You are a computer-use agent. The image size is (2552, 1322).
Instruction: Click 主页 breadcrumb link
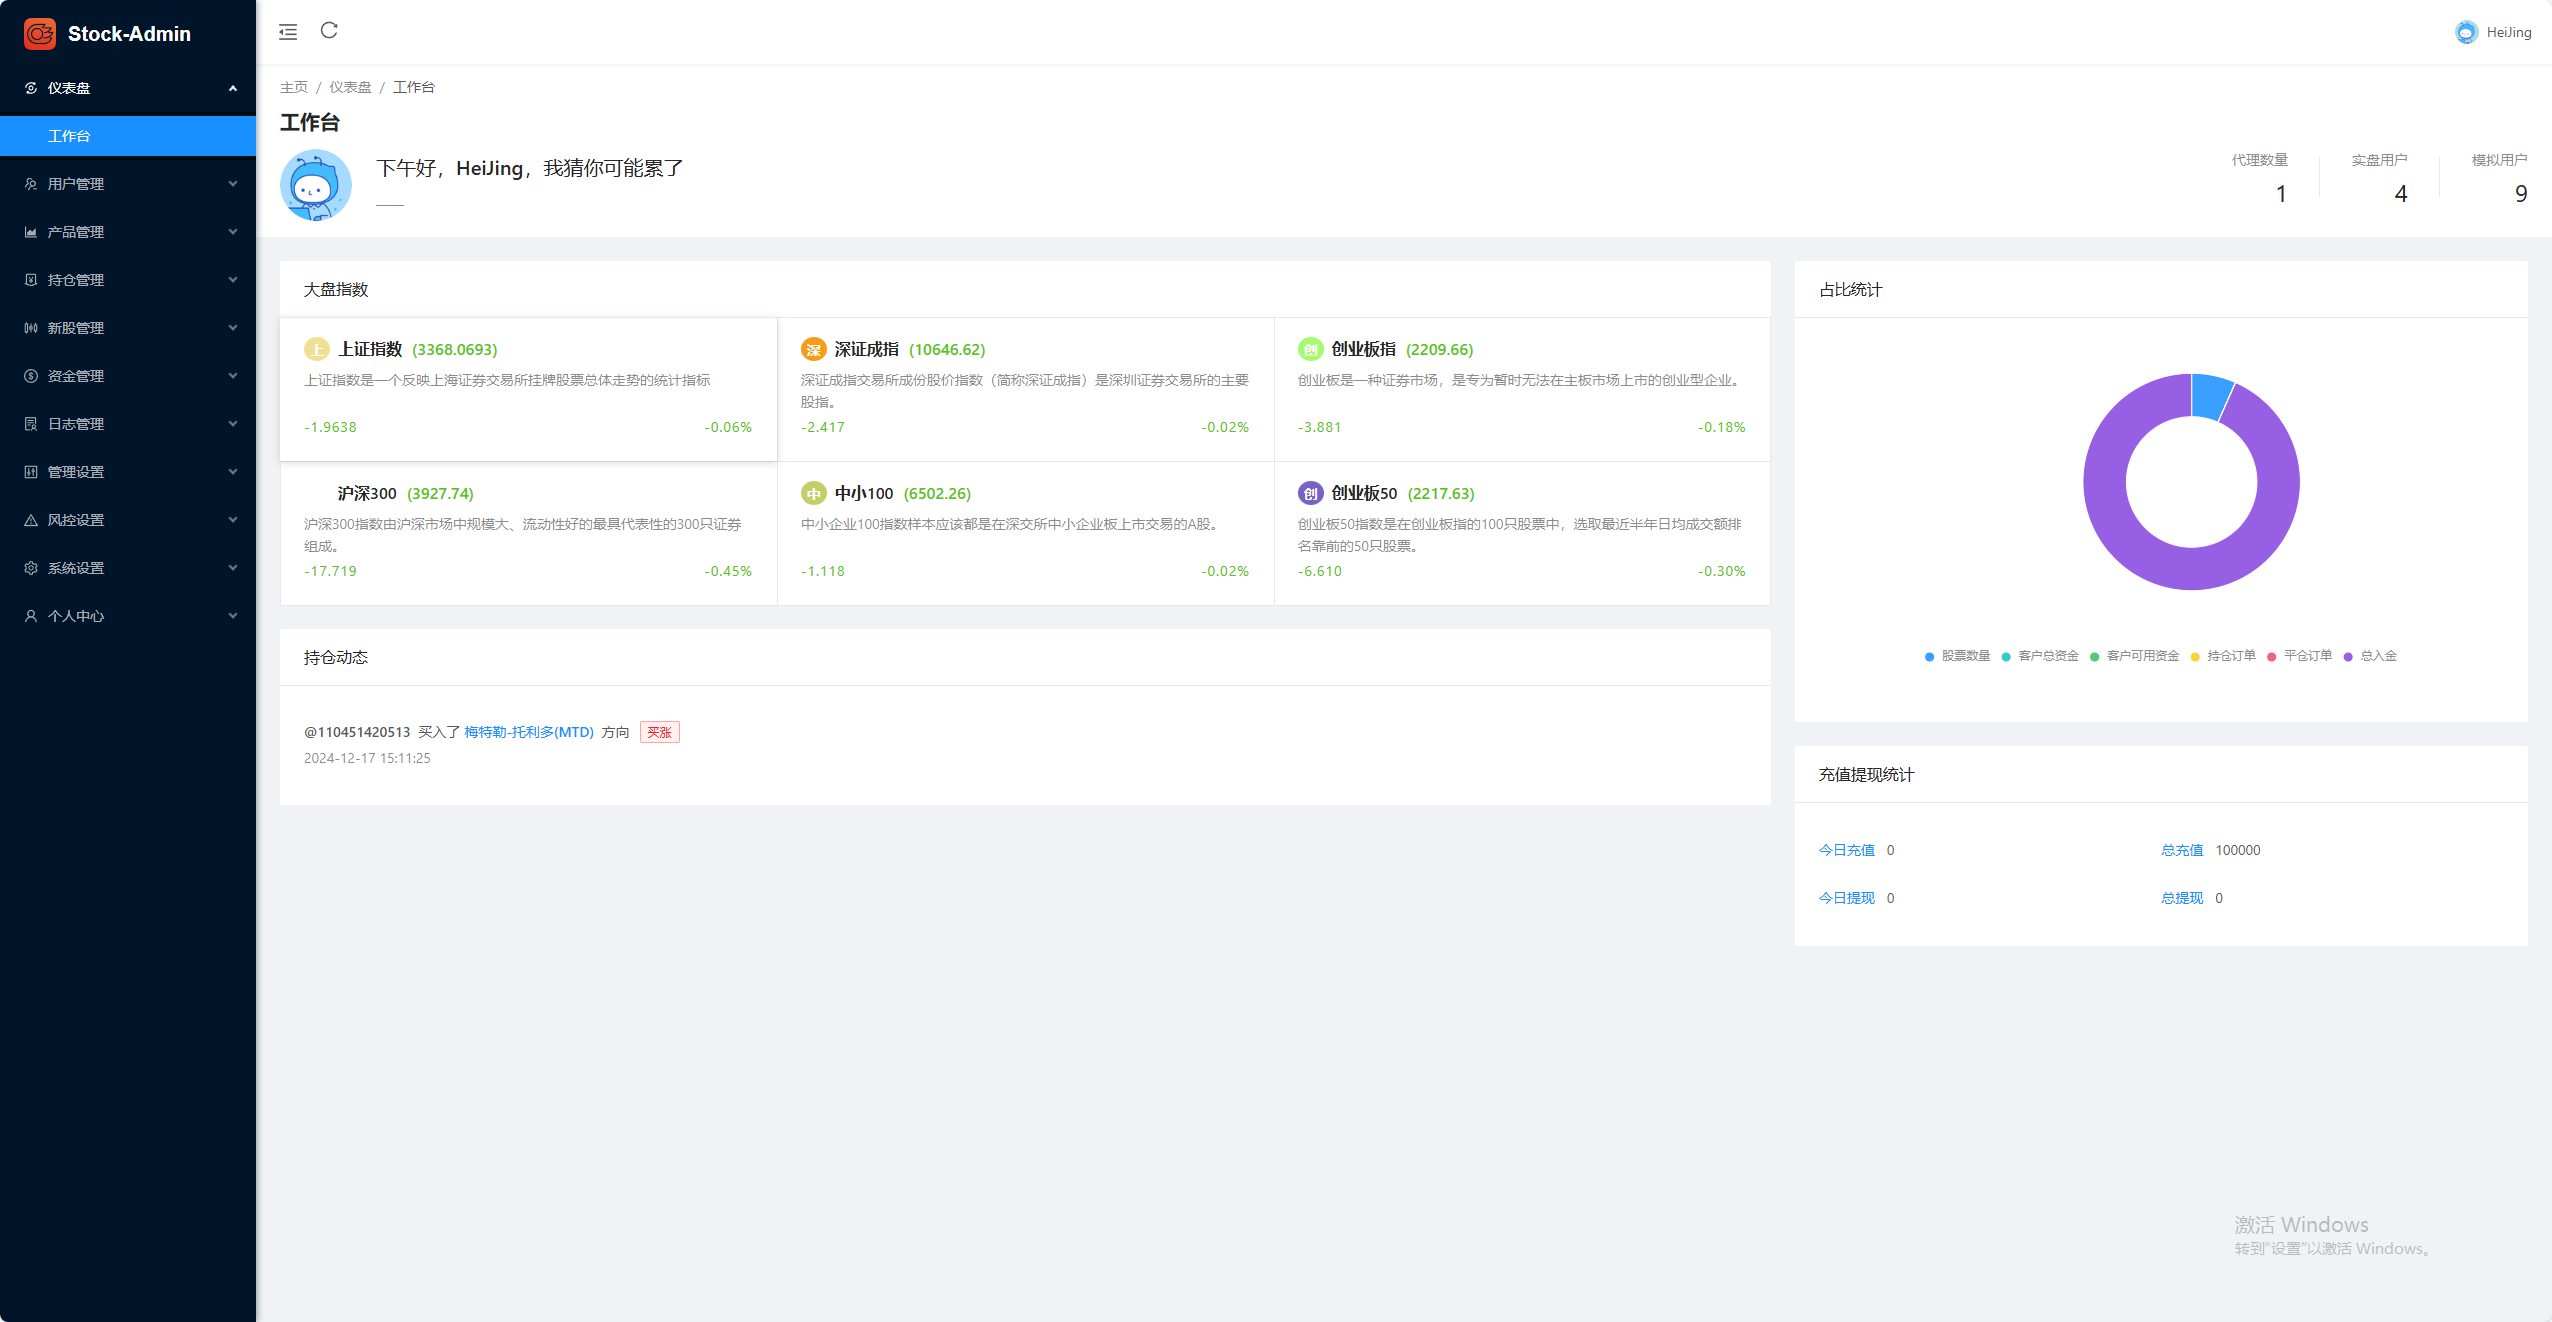(293, 87)
